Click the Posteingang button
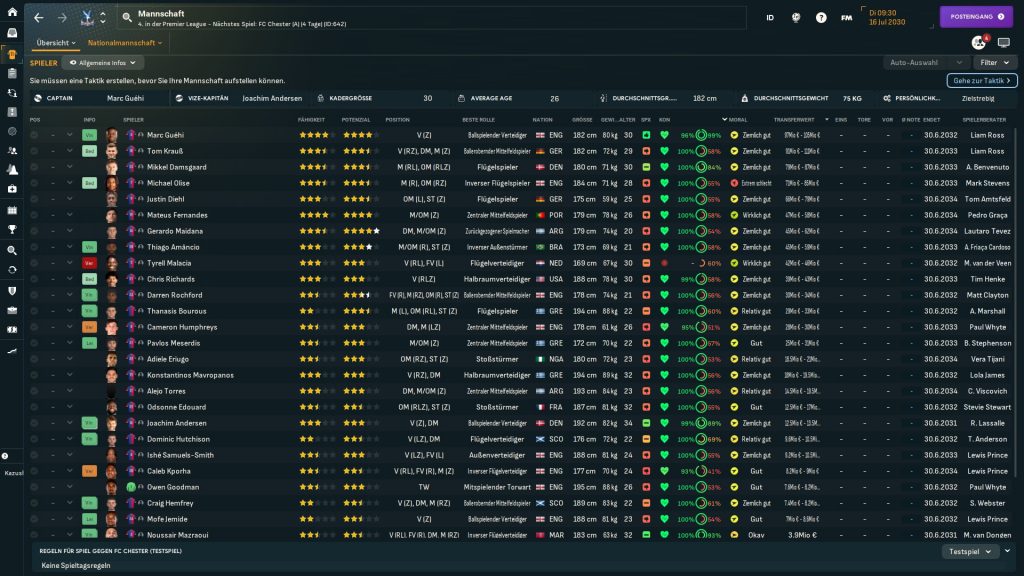1024x576 pixels. point(975,17)
